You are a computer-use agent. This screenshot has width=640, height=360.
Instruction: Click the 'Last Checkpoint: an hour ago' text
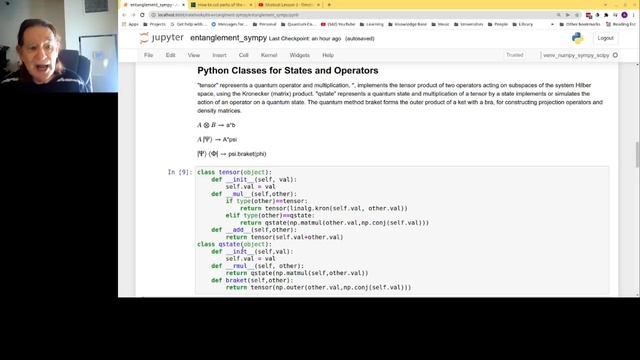click(x=304, y=38)
